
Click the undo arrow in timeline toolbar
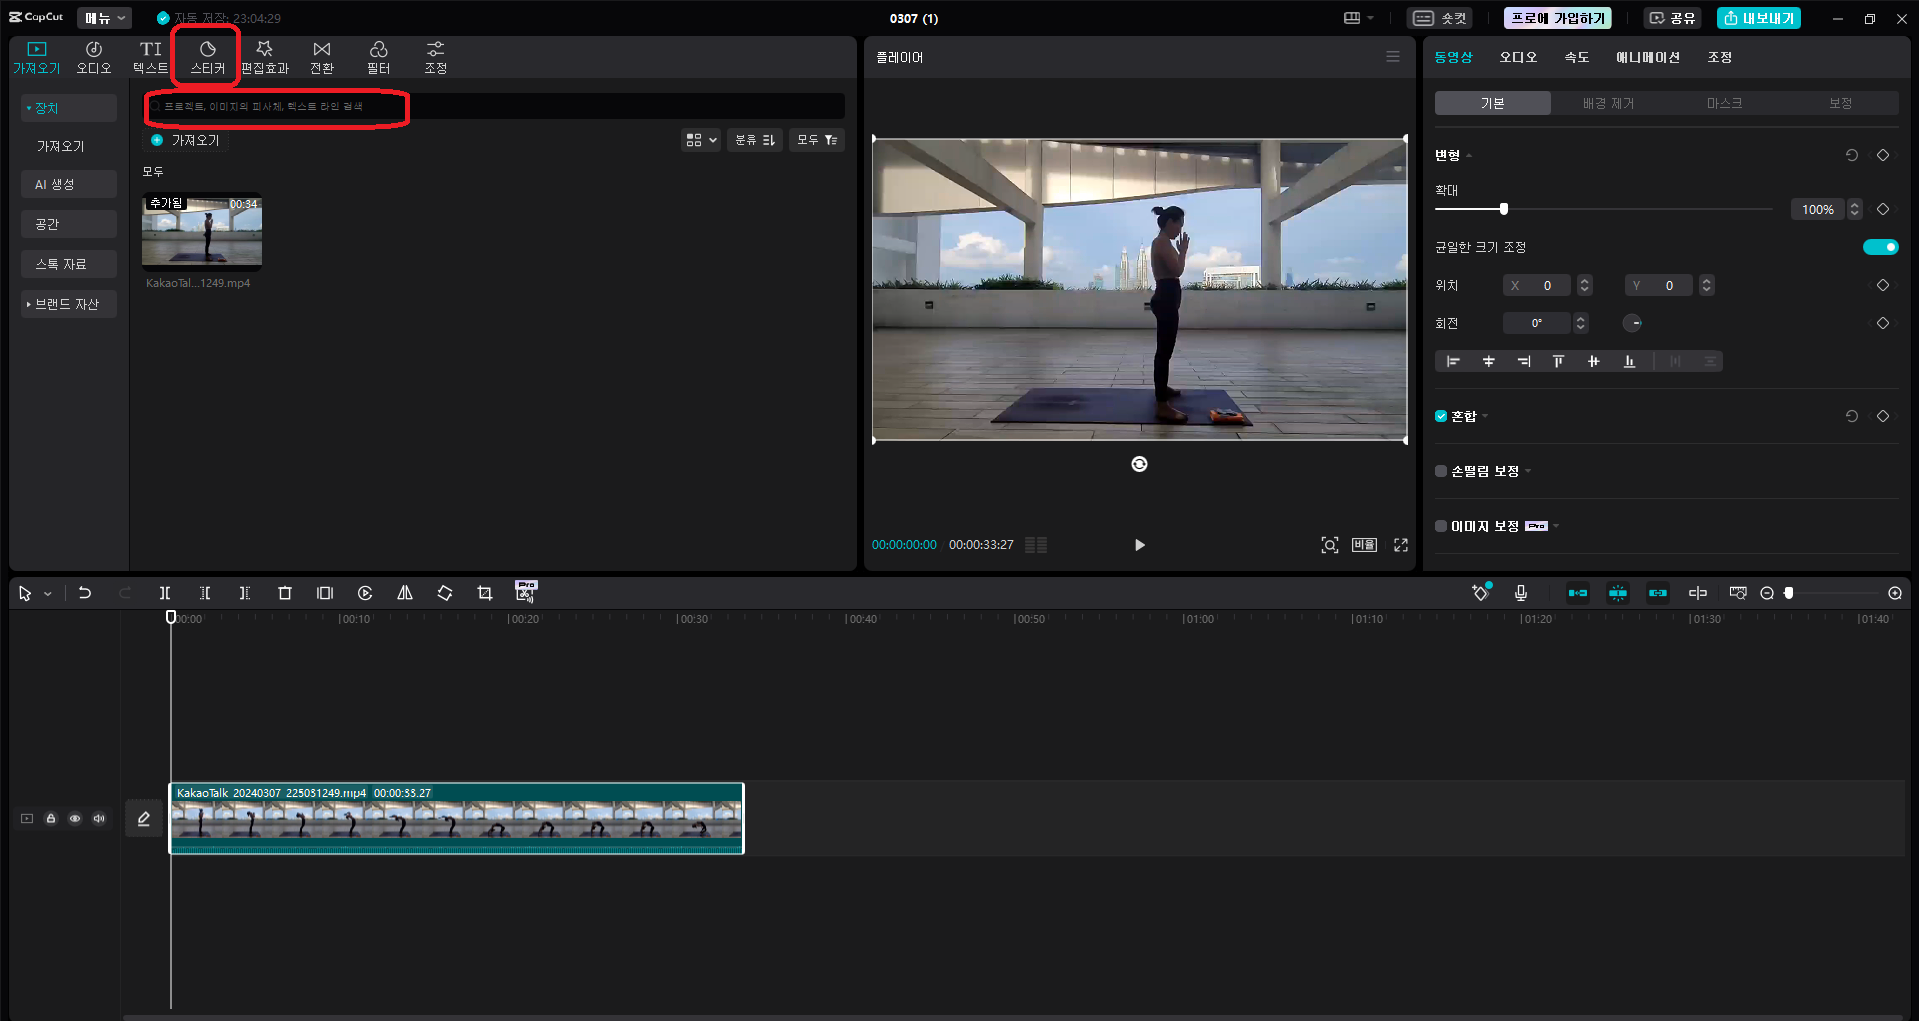pos(85,593)
